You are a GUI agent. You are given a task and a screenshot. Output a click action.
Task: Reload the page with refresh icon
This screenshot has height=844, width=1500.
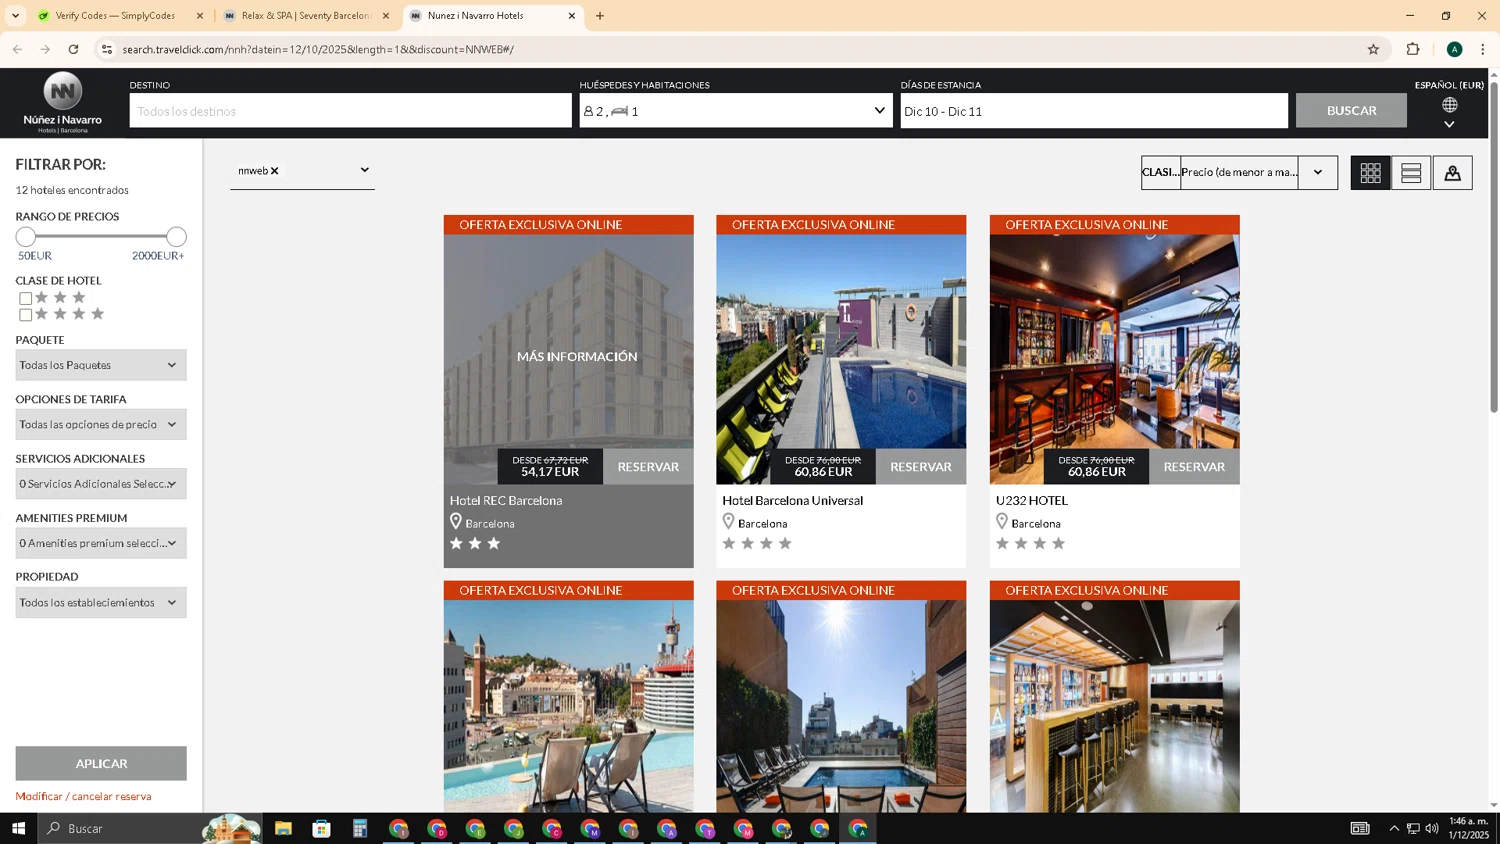[73, 49]
